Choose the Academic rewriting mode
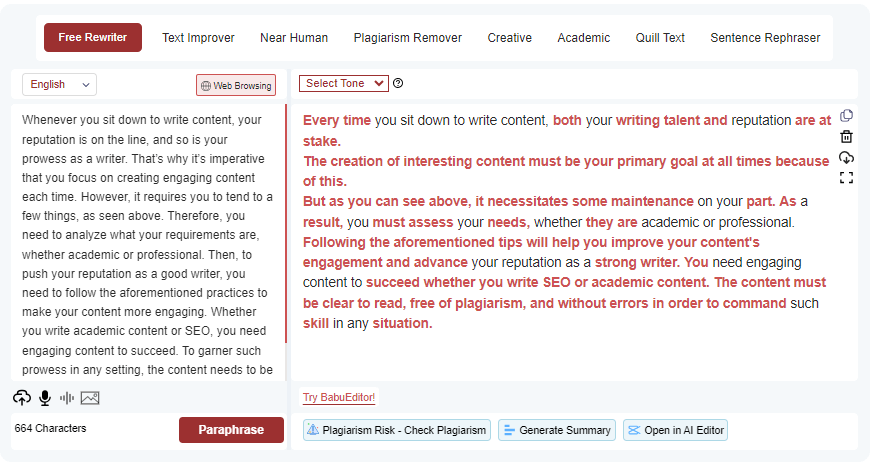 click(x=583, y=38)
